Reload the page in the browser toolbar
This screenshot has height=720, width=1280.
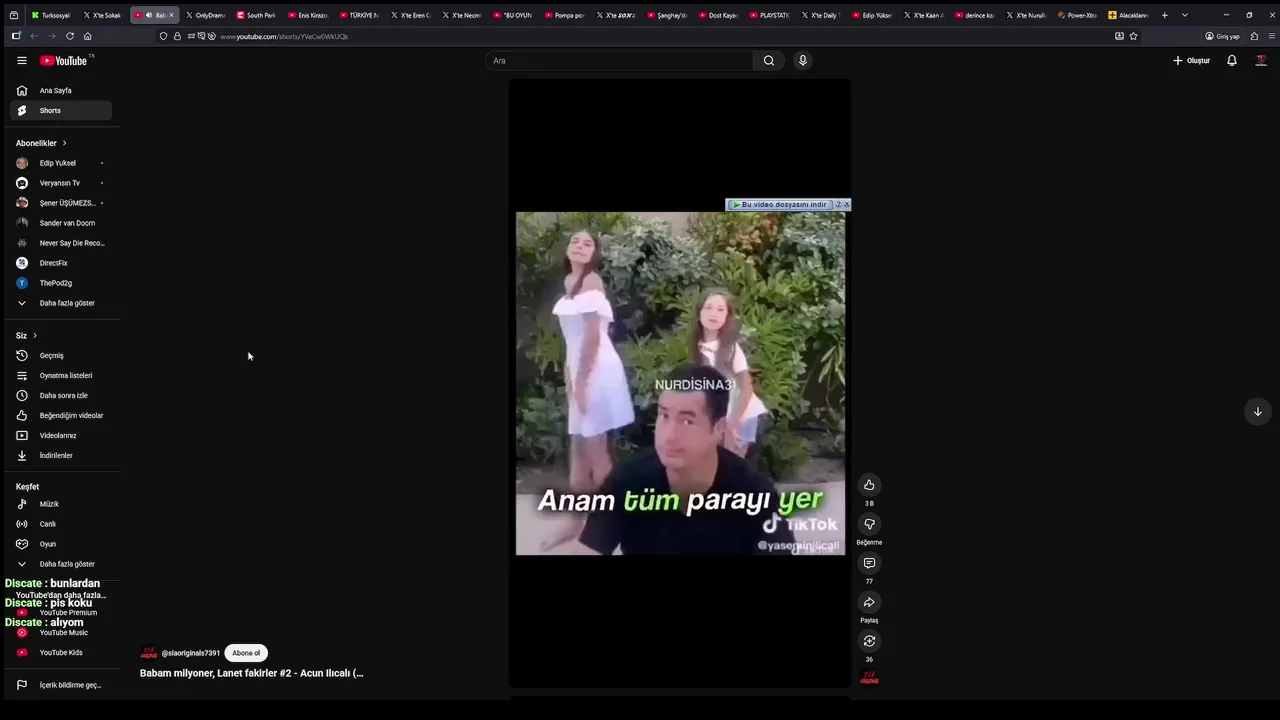click(69, 36)
